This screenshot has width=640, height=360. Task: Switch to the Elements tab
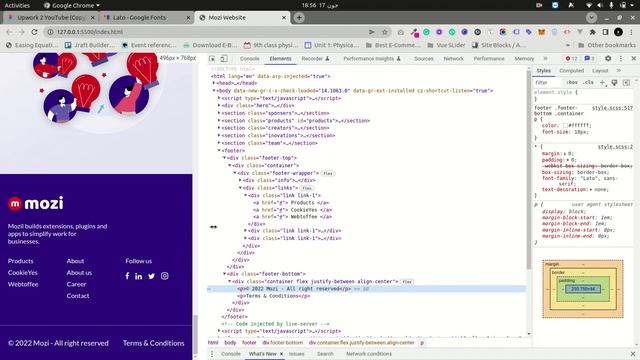(280, 59)
